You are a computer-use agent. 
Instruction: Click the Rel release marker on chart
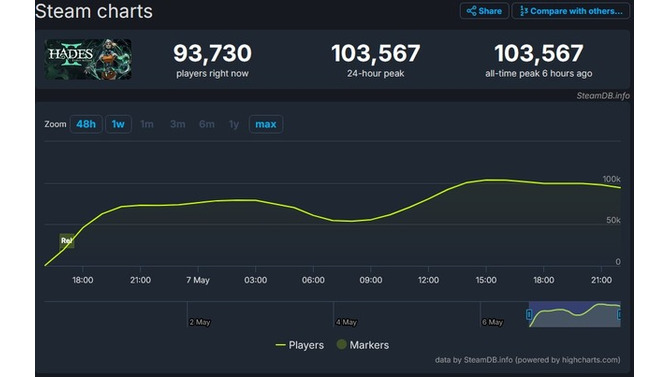66,241
